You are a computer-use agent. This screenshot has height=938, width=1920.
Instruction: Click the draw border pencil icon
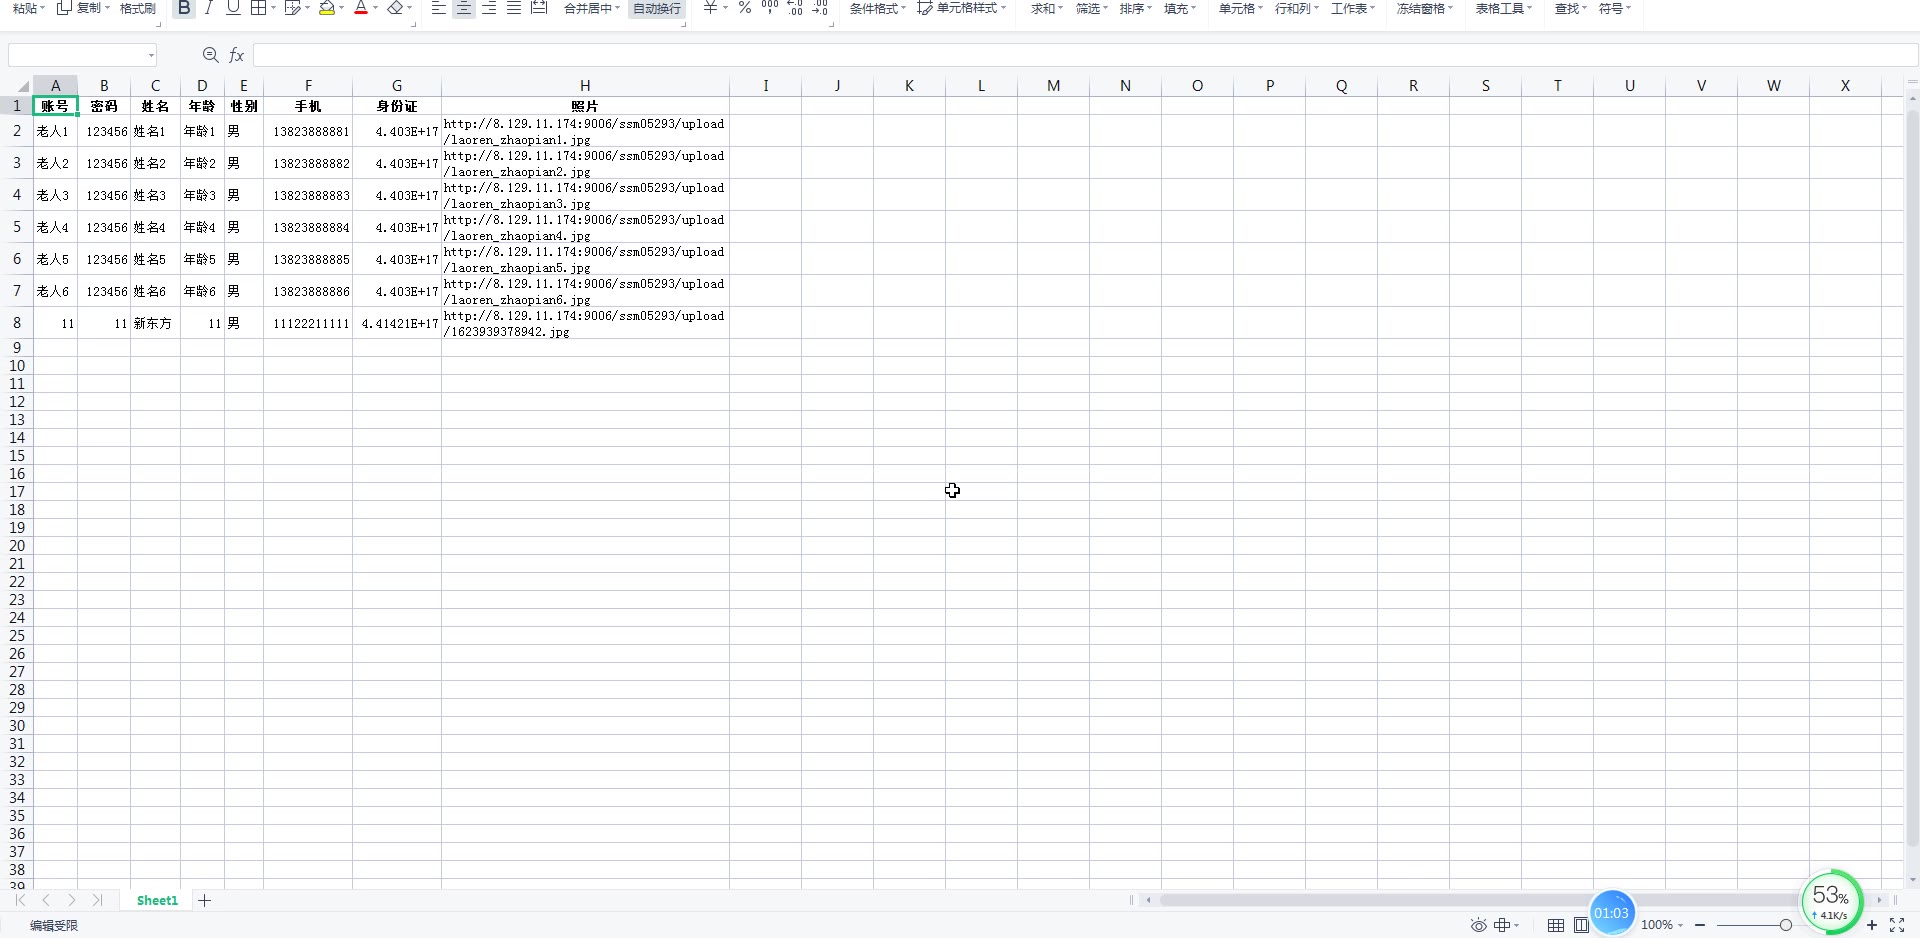292,8
